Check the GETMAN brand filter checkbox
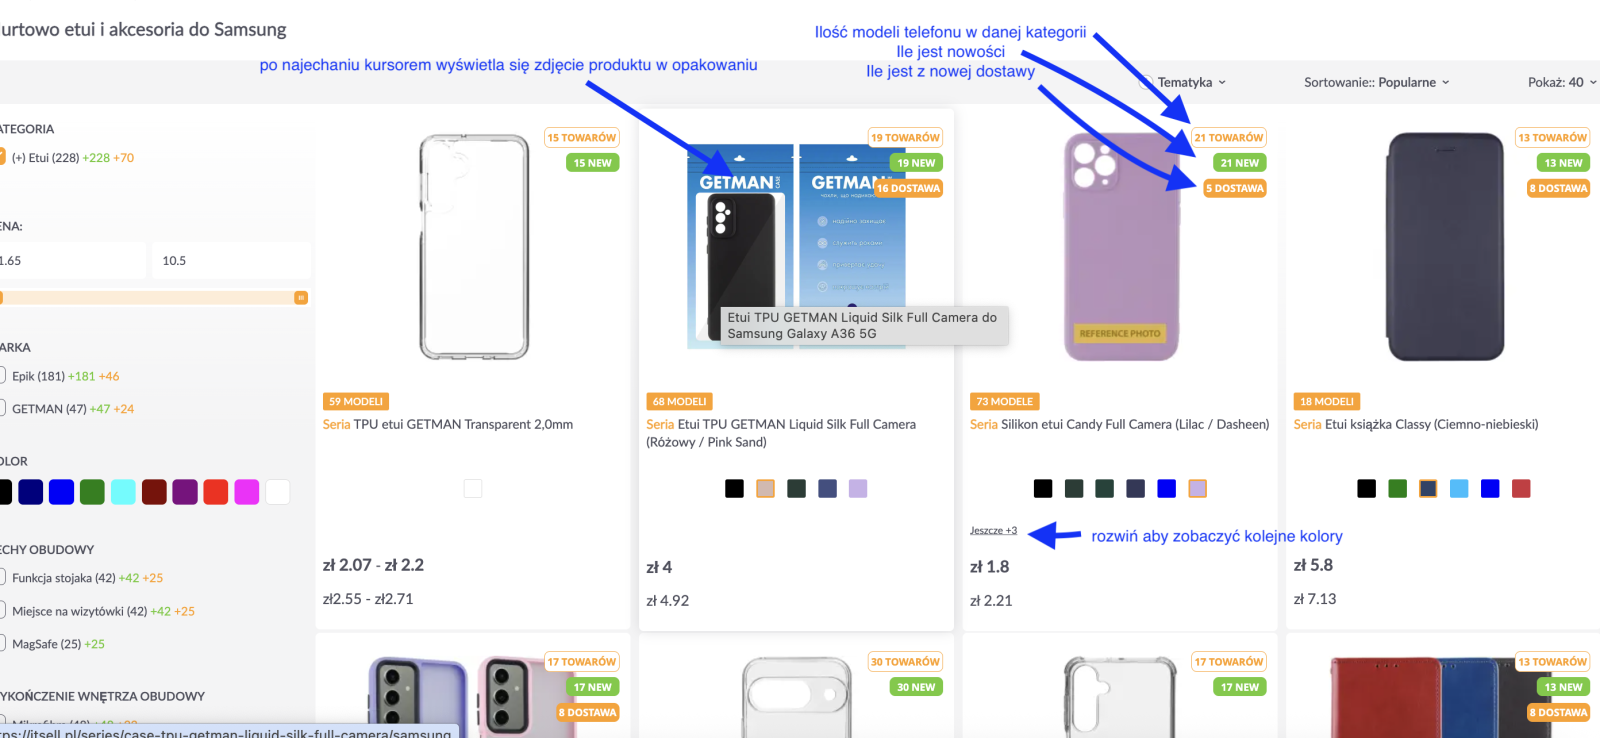 [2, 408]
